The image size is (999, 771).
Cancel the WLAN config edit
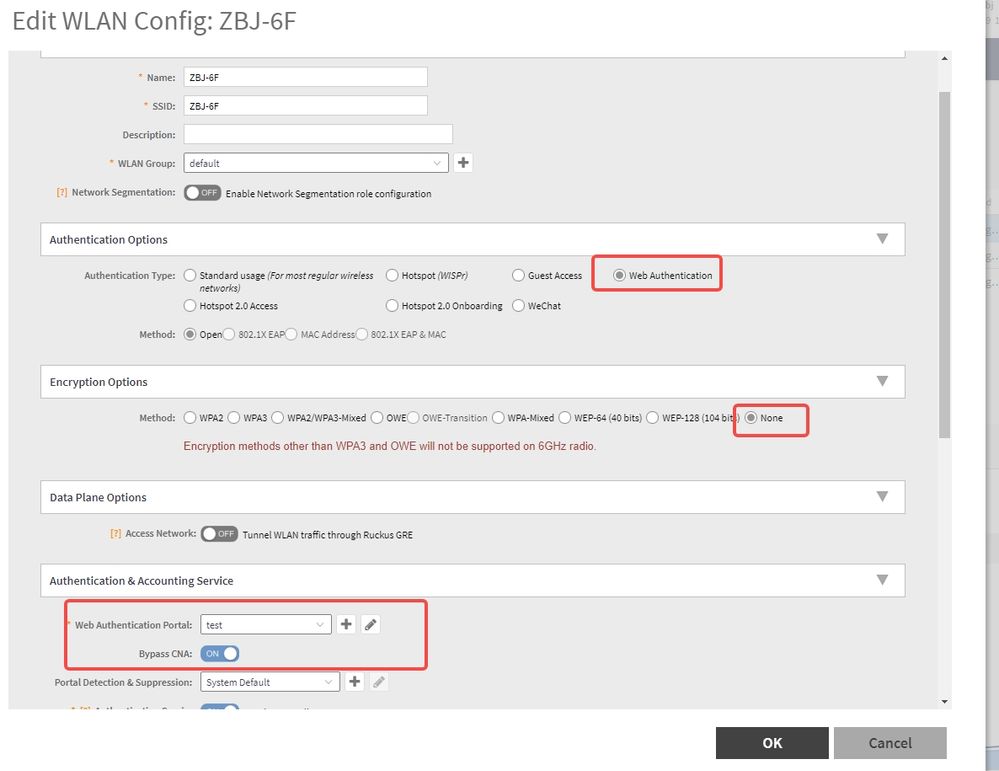(x=889, y=743)
